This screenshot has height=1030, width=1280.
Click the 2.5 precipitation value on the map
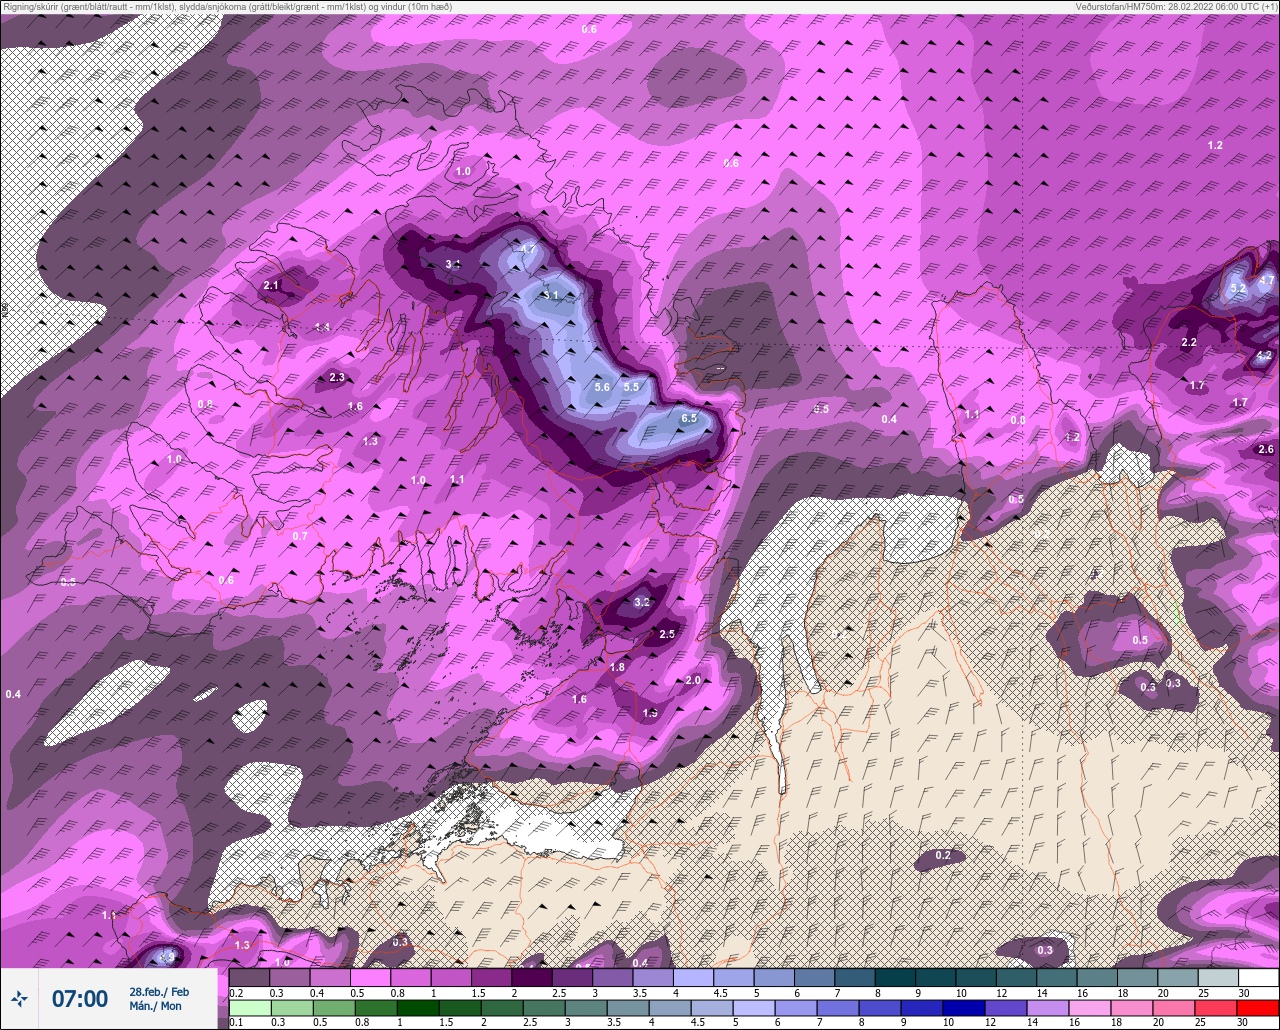point(667,634)
